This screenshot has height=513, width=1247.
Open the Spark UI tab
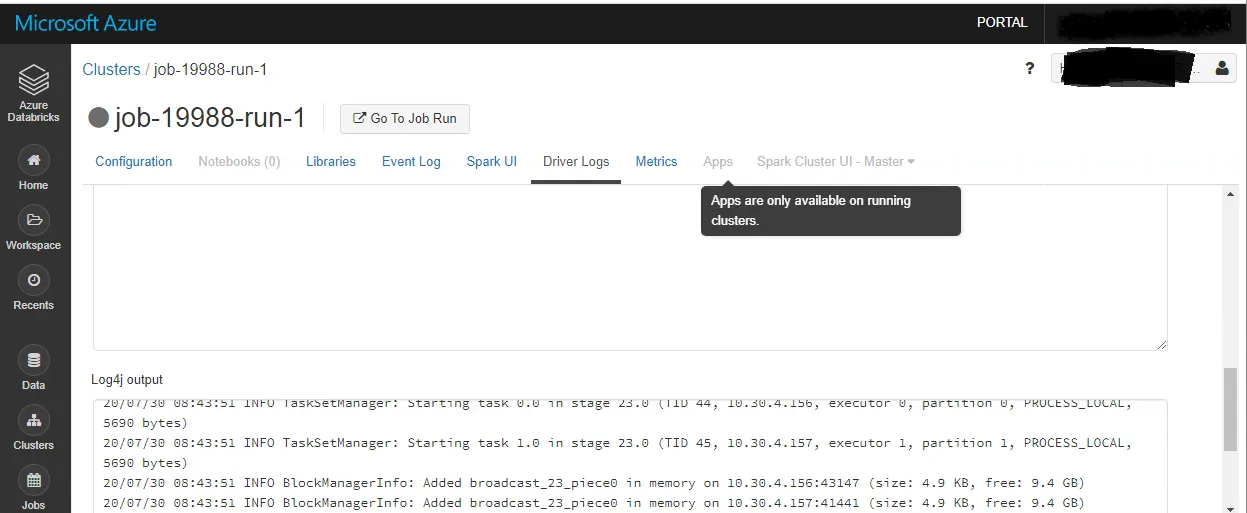pyautogui.click(x=492, y=161)
